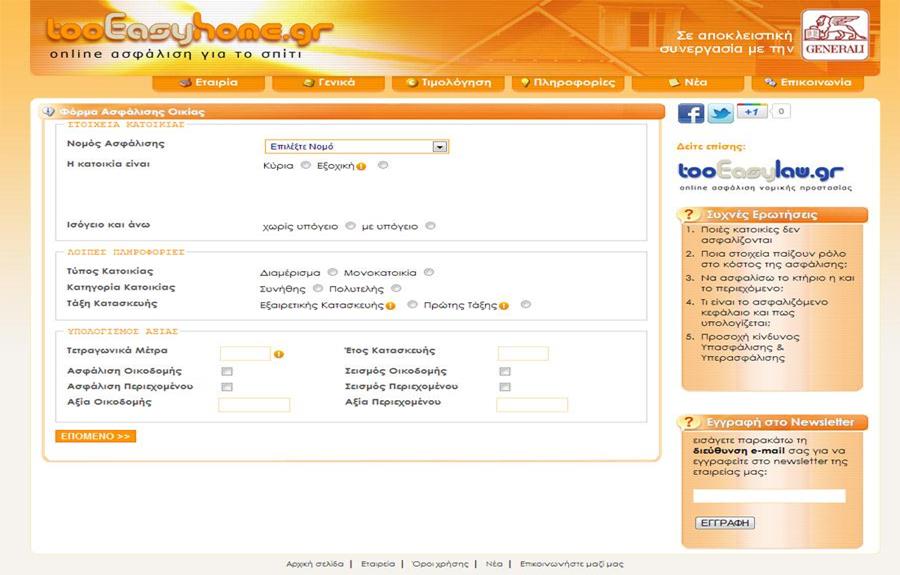Click question mark icon of Συχνές Ερωτήσεις
Viewport: 900px width, 575px height.
(688, 215)
